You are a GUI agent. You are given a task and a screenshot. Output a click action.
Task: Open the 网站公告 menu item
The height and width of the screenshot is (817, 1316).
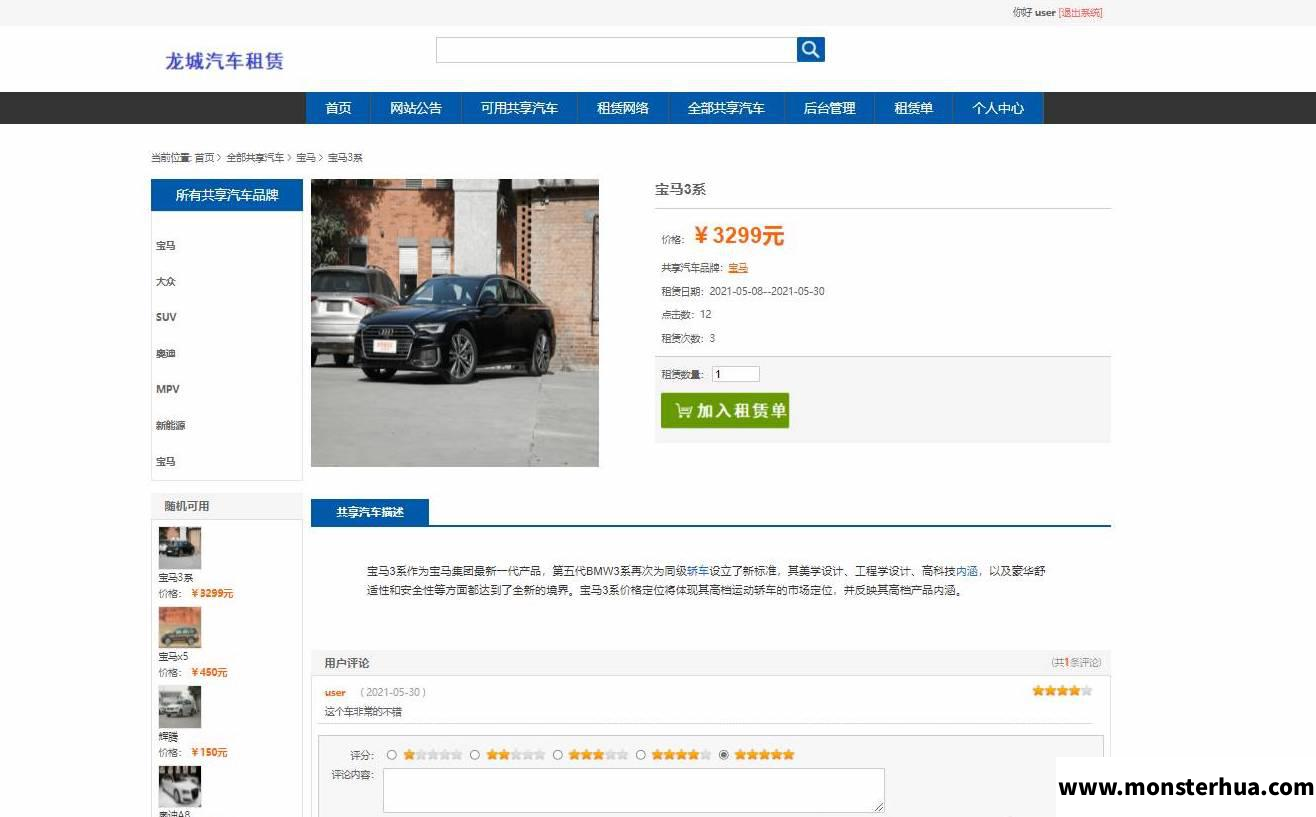click(416, 108)
